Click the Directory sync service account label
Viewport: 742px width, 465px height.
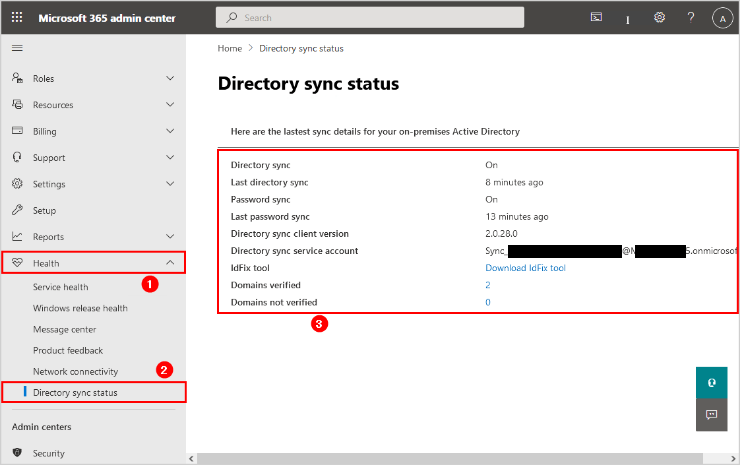click(294, 251)
